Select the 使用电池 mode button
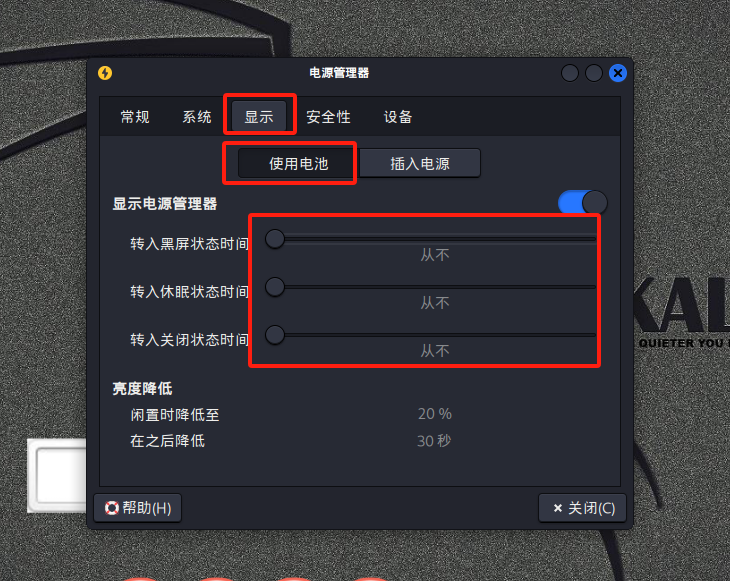The image size is (730, 581). pos(296,163)
